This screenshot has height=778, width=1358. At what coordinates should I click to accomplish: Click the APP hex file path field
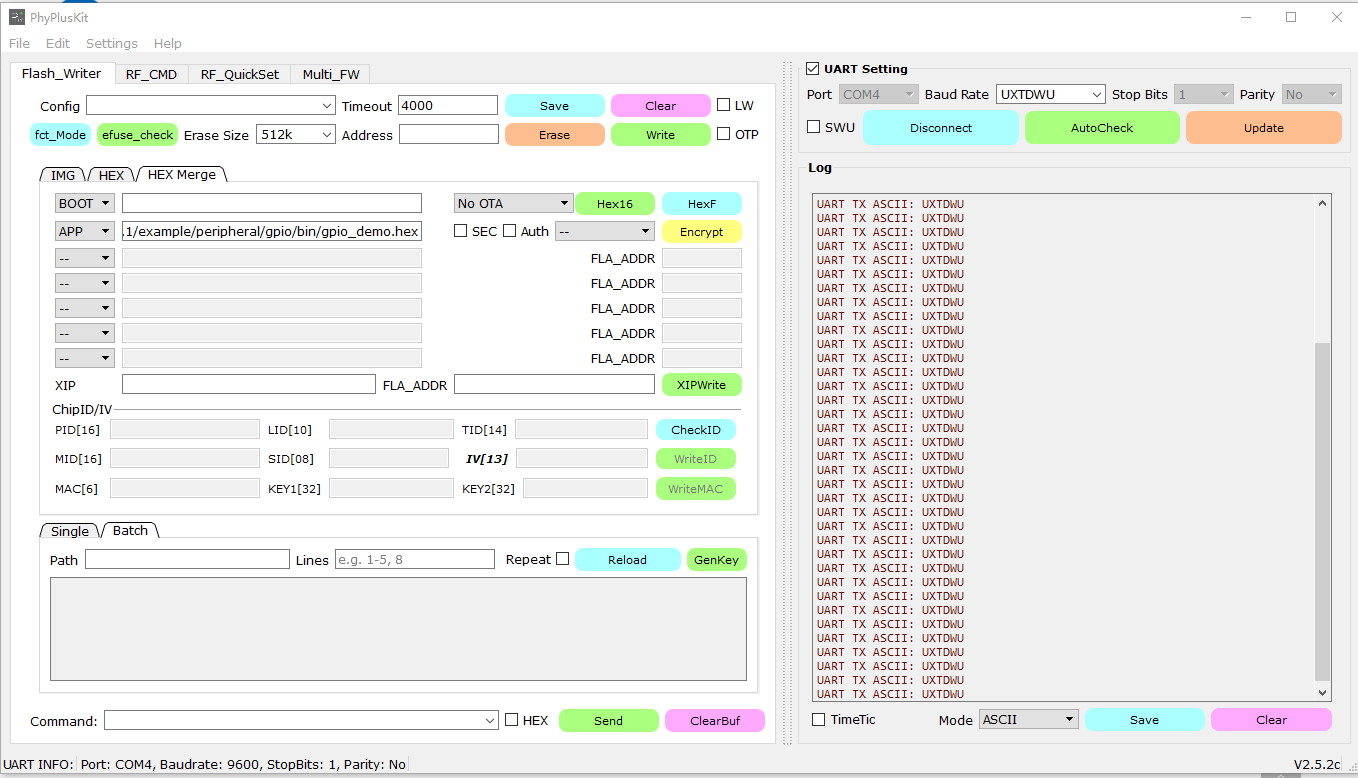(x=272, y=231)
